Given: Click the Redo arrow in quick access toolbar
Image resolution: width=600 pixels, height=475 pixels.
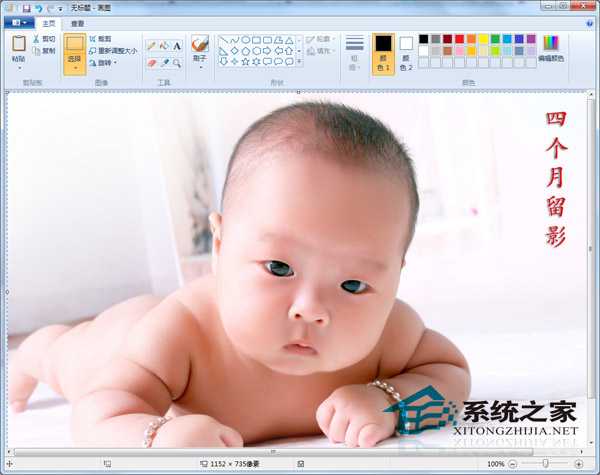Looking at the screenshot, I should point(50,8).
